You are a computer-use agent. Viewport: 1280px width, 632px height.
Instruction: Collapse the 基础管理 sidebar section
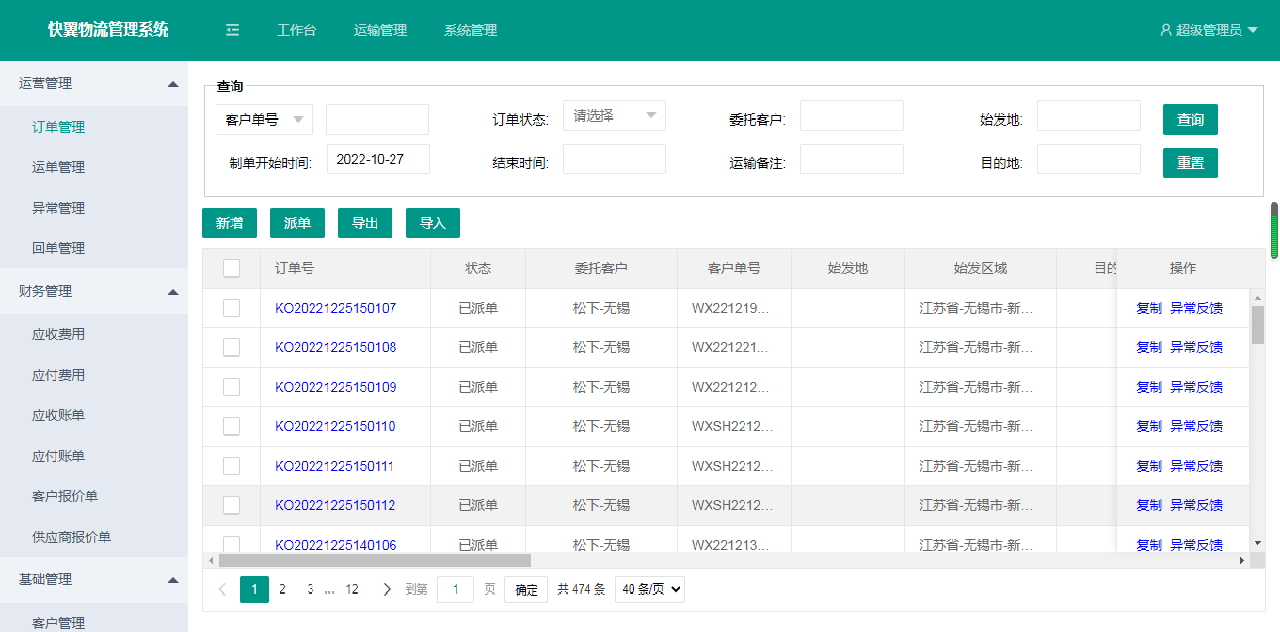(x=173, y=580)
